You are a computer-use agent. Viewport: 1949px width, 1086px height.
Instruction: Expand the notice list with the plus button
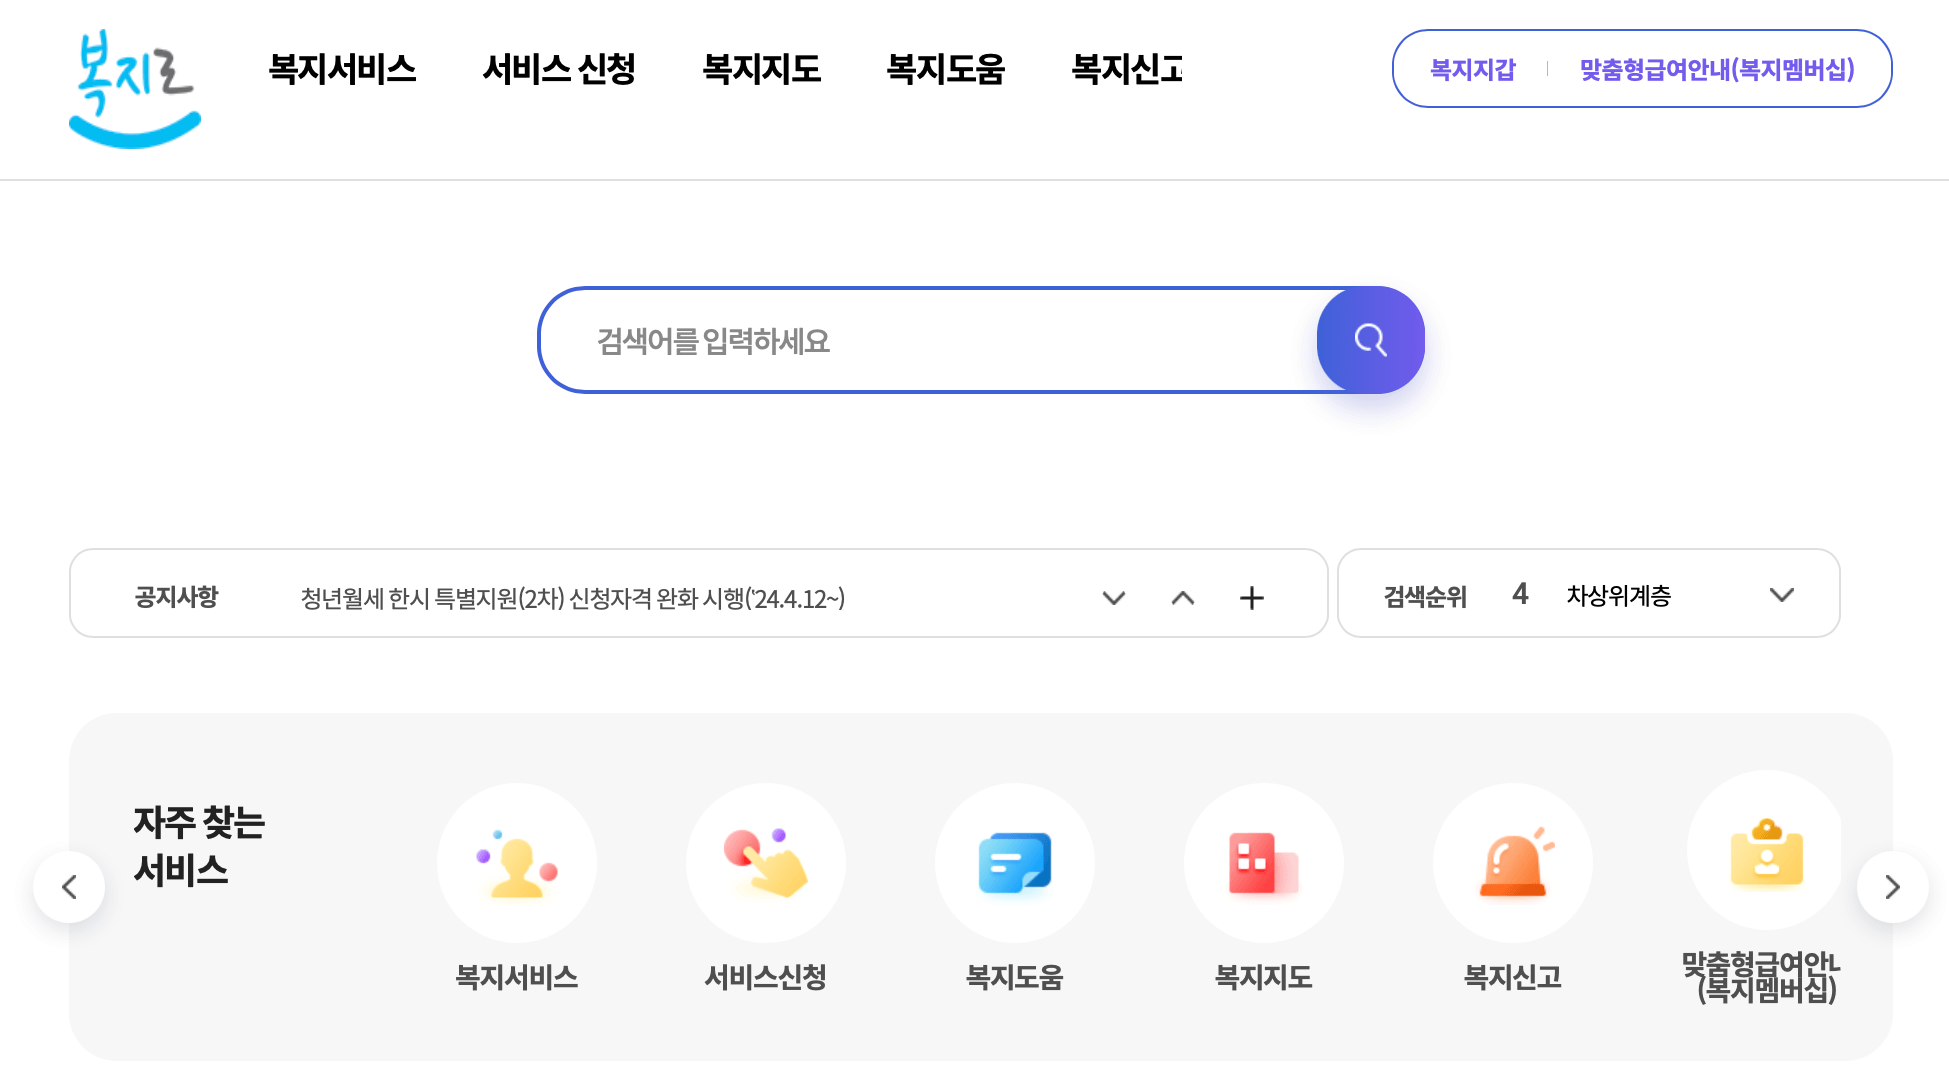[1251, 597]
